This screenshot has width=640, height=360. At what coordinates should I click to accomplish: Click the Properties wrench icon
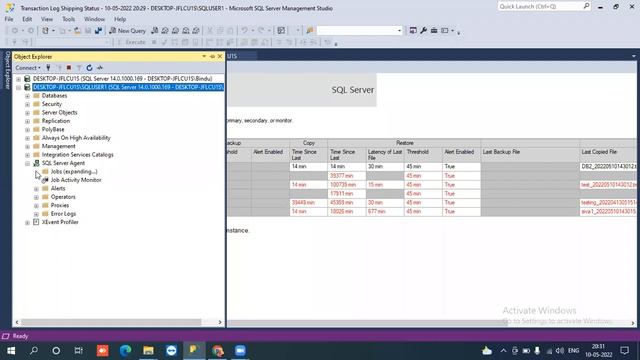[x=424, y=31]
